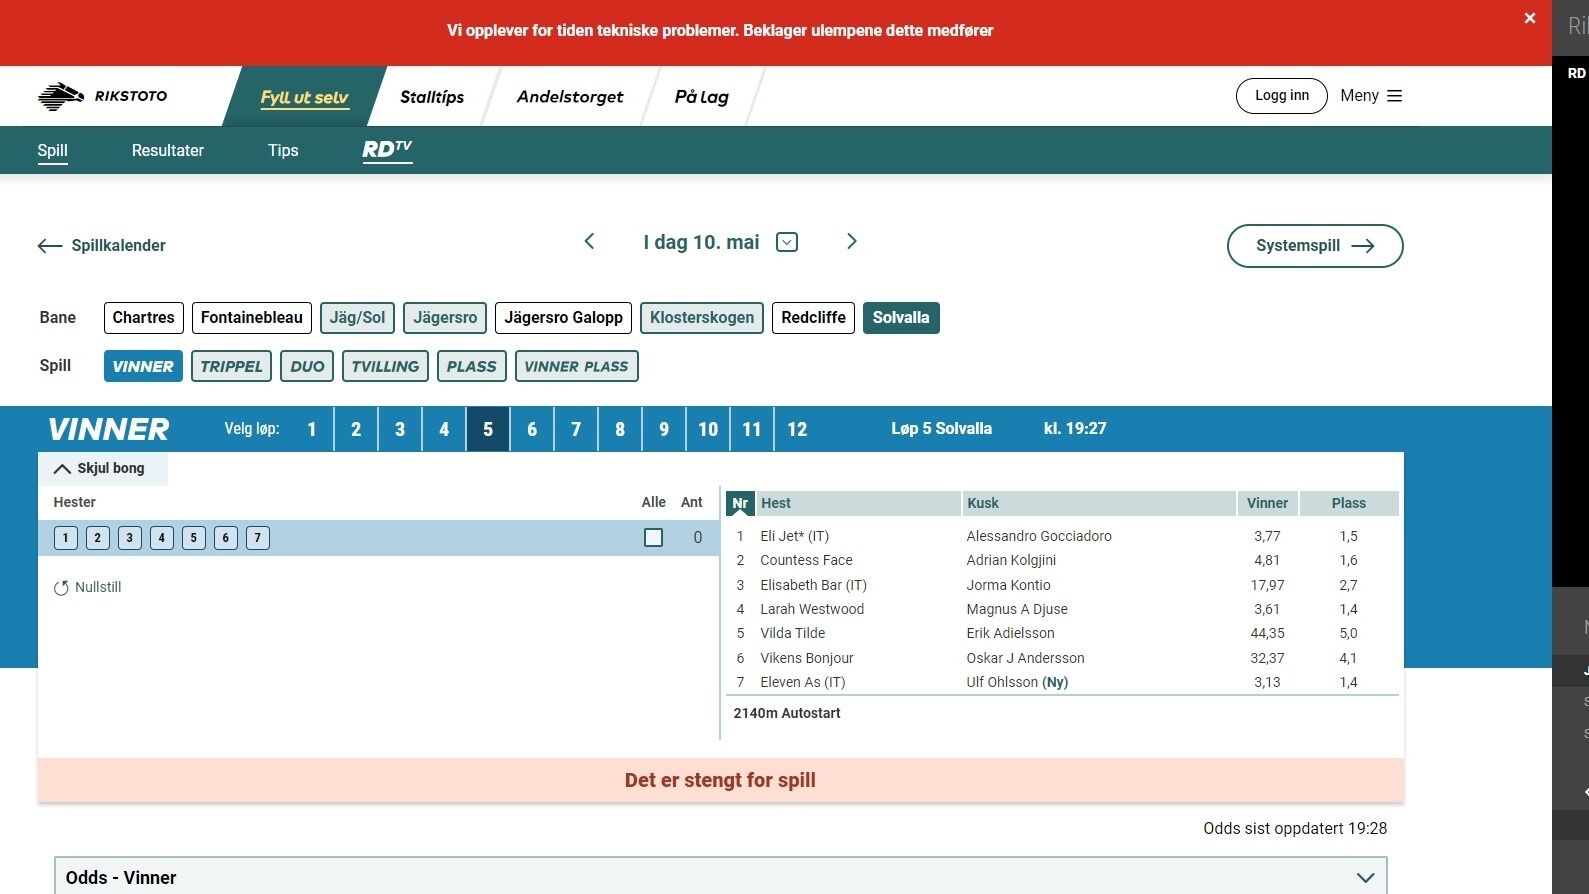The image size is (1589, 894).
Task: Select the VINNER game type
Action: (x=143, y=366)
